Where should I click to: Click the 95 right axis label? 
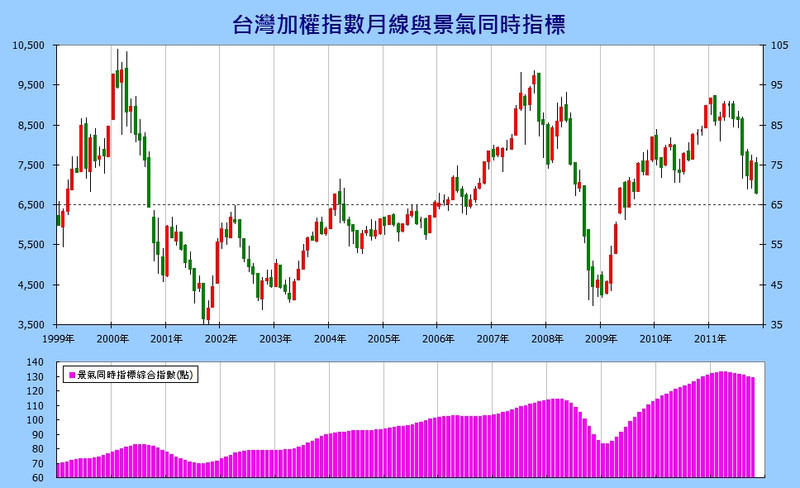777,85
